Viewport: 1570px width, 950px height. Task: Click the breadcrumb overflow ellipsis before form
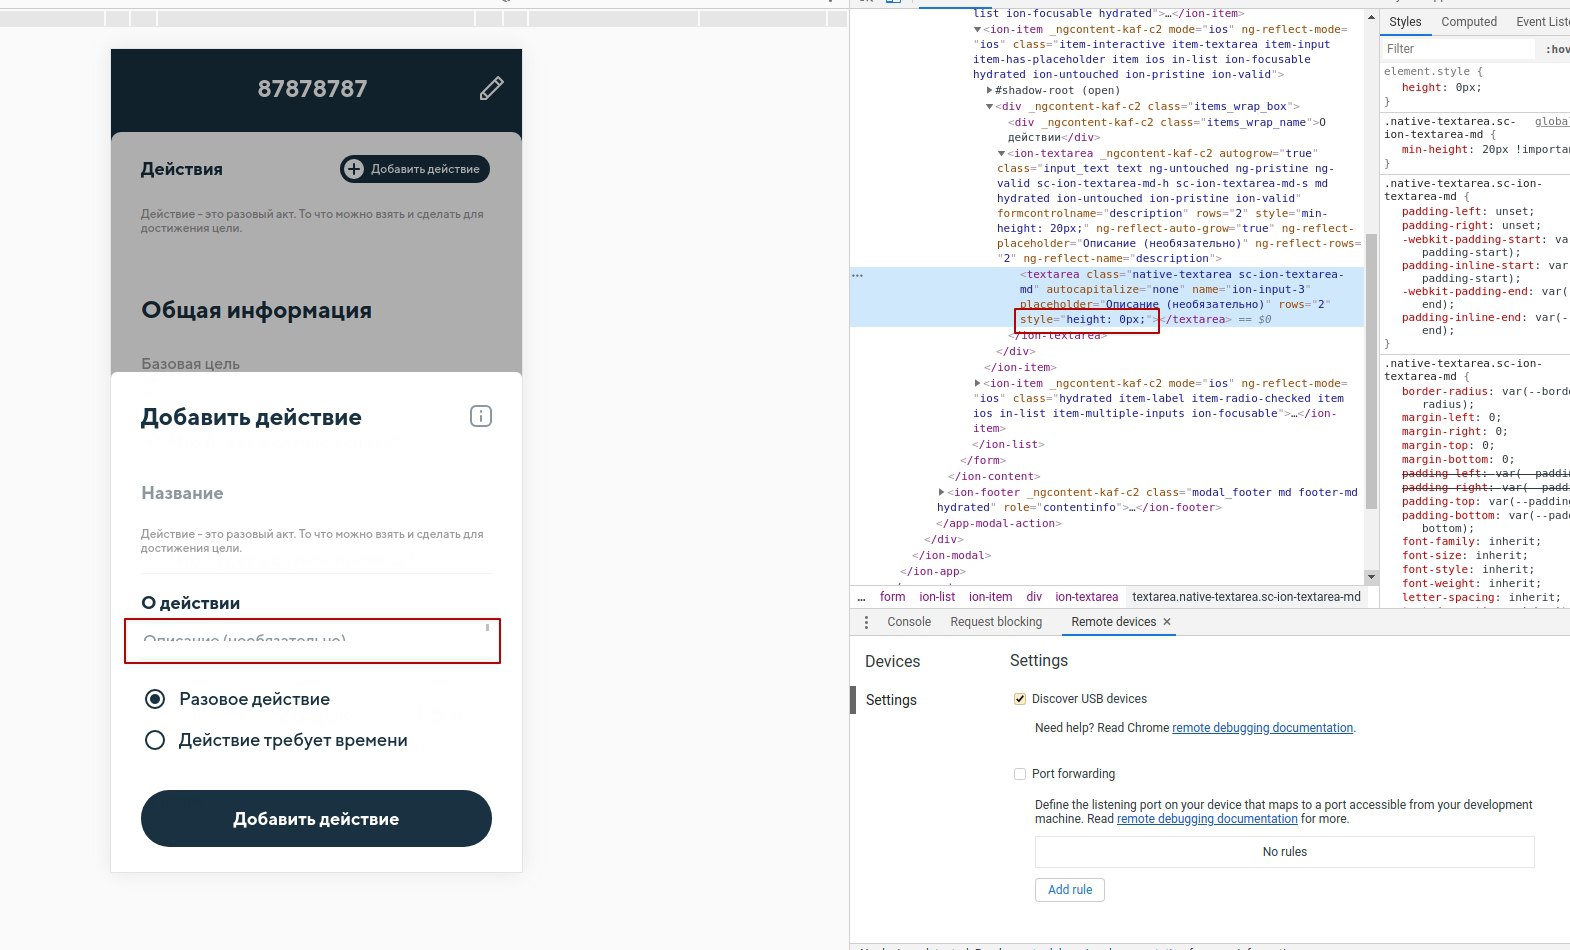point(862,597)
